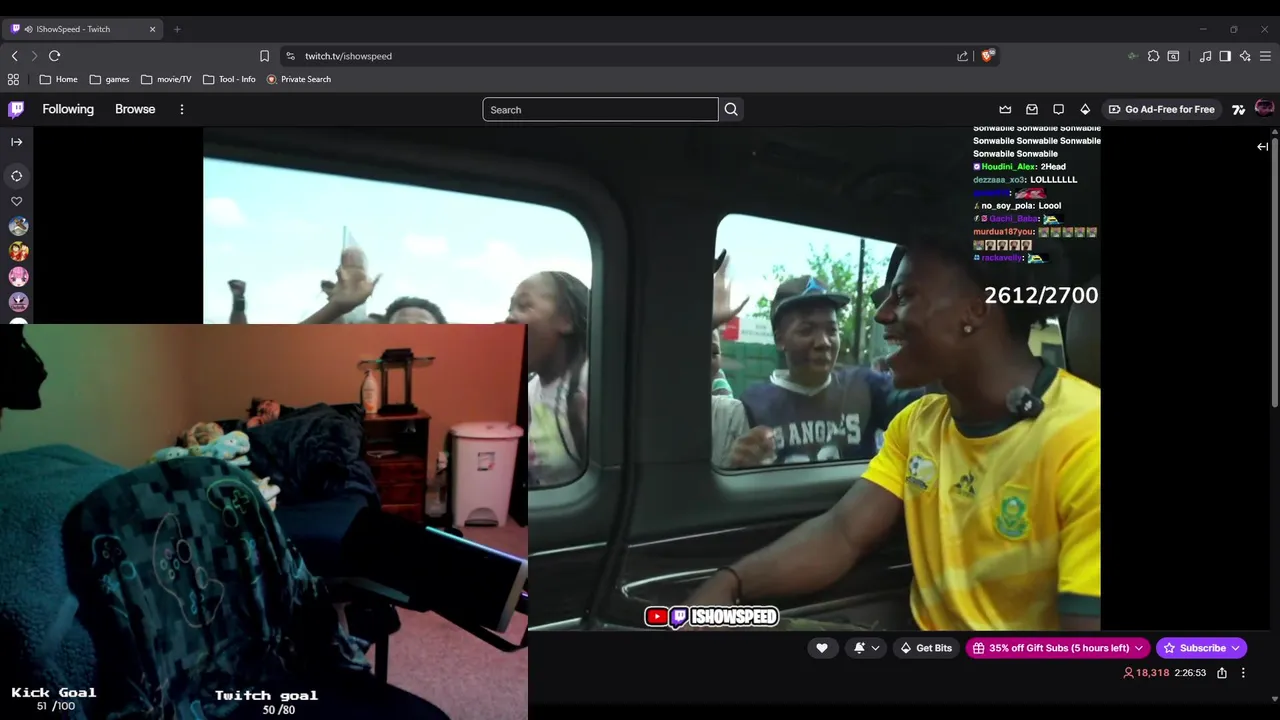Open the Home bookmark folder

(x=58, y=79)
